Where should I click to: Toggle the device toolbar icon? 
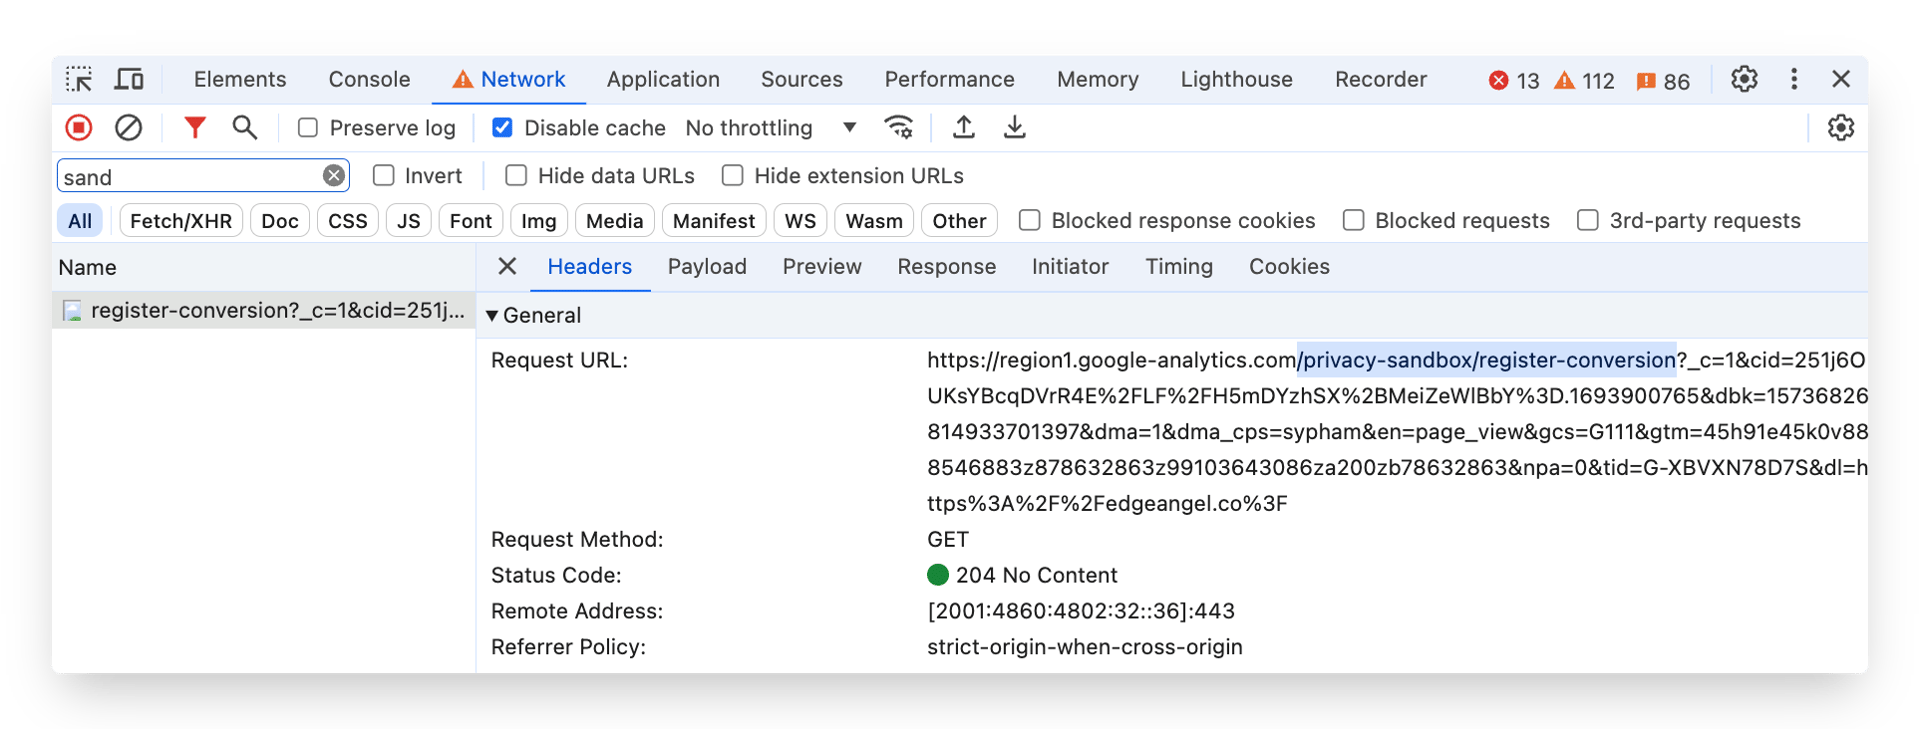[129, 79]
